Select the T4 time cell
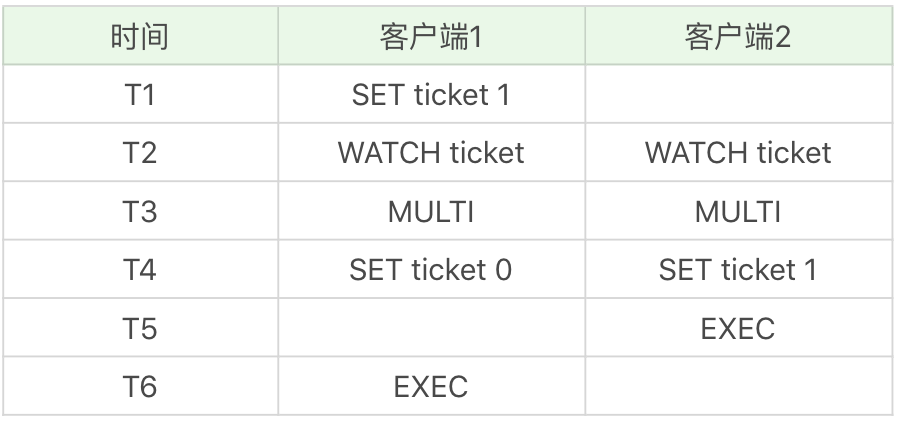 click(140, 270)
